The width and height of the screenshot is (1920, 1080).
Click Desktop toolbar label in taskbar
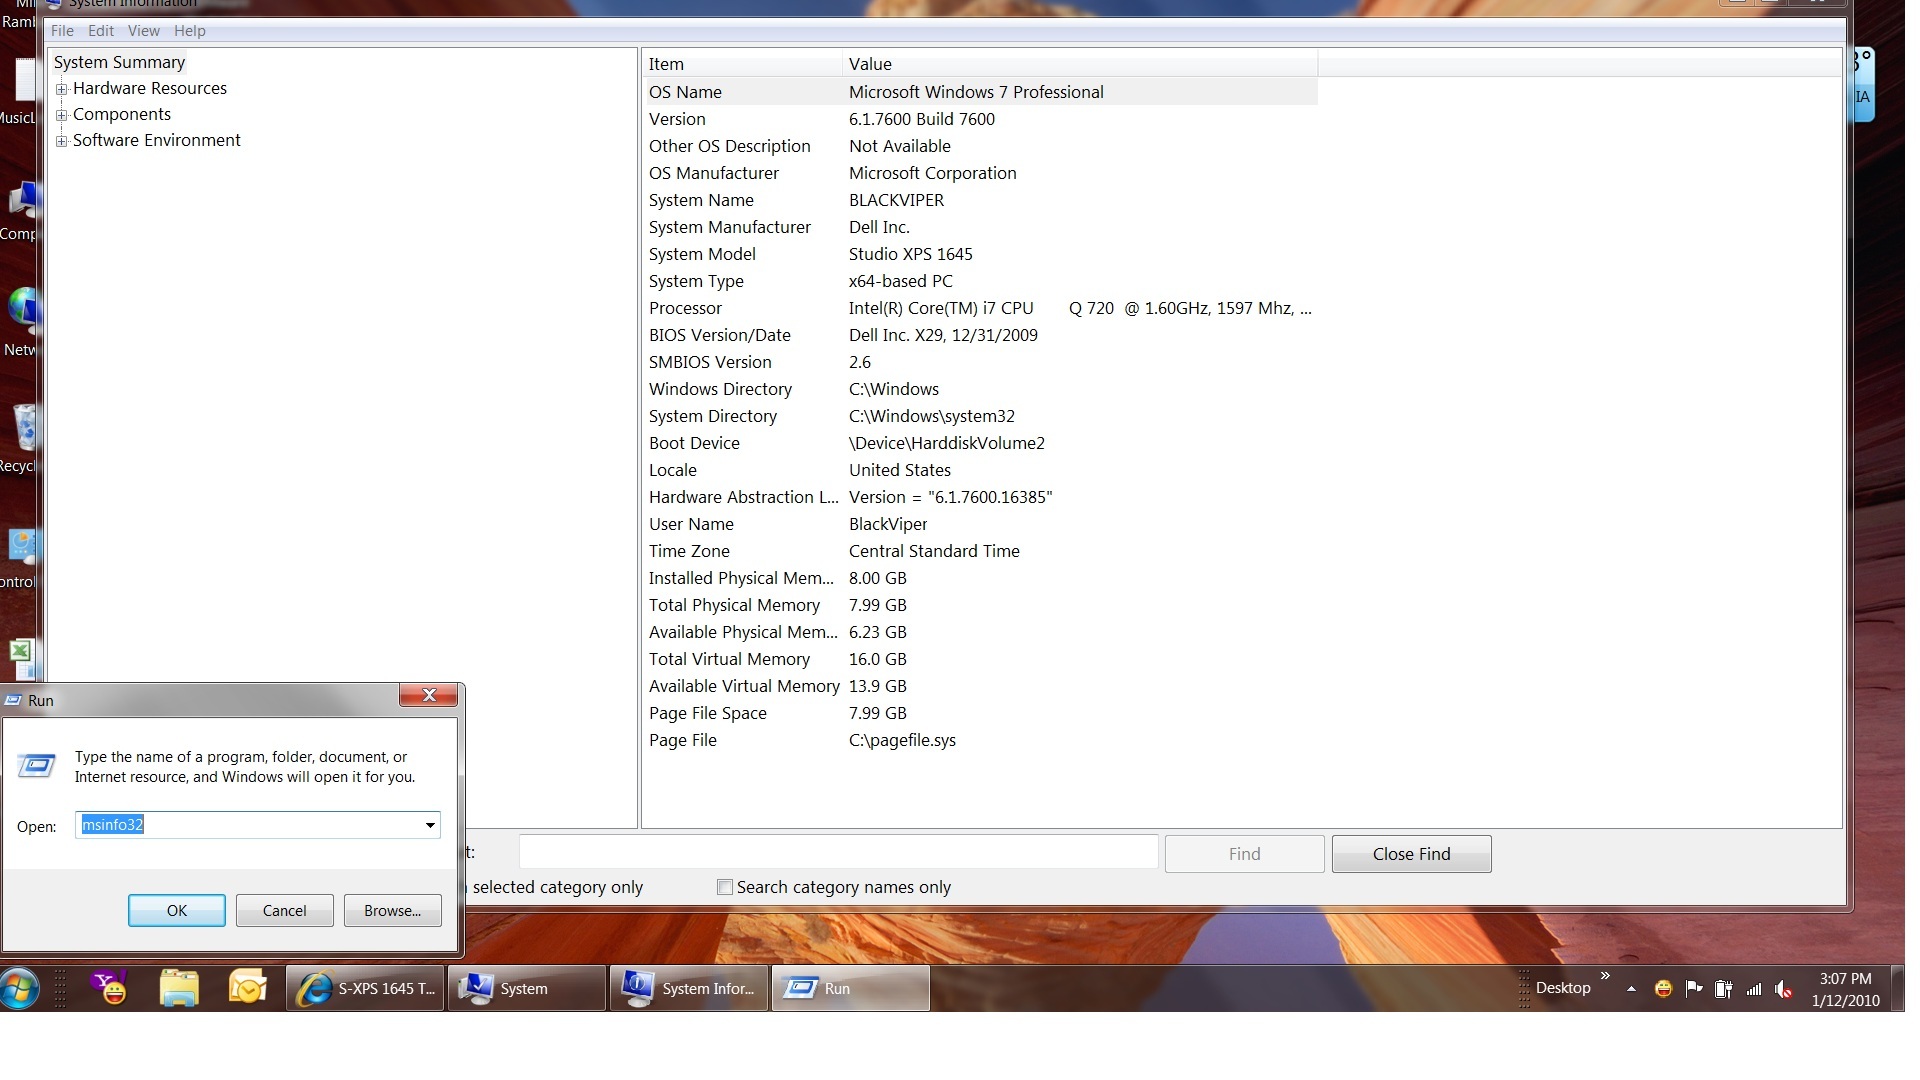(x=1563, y=988)
